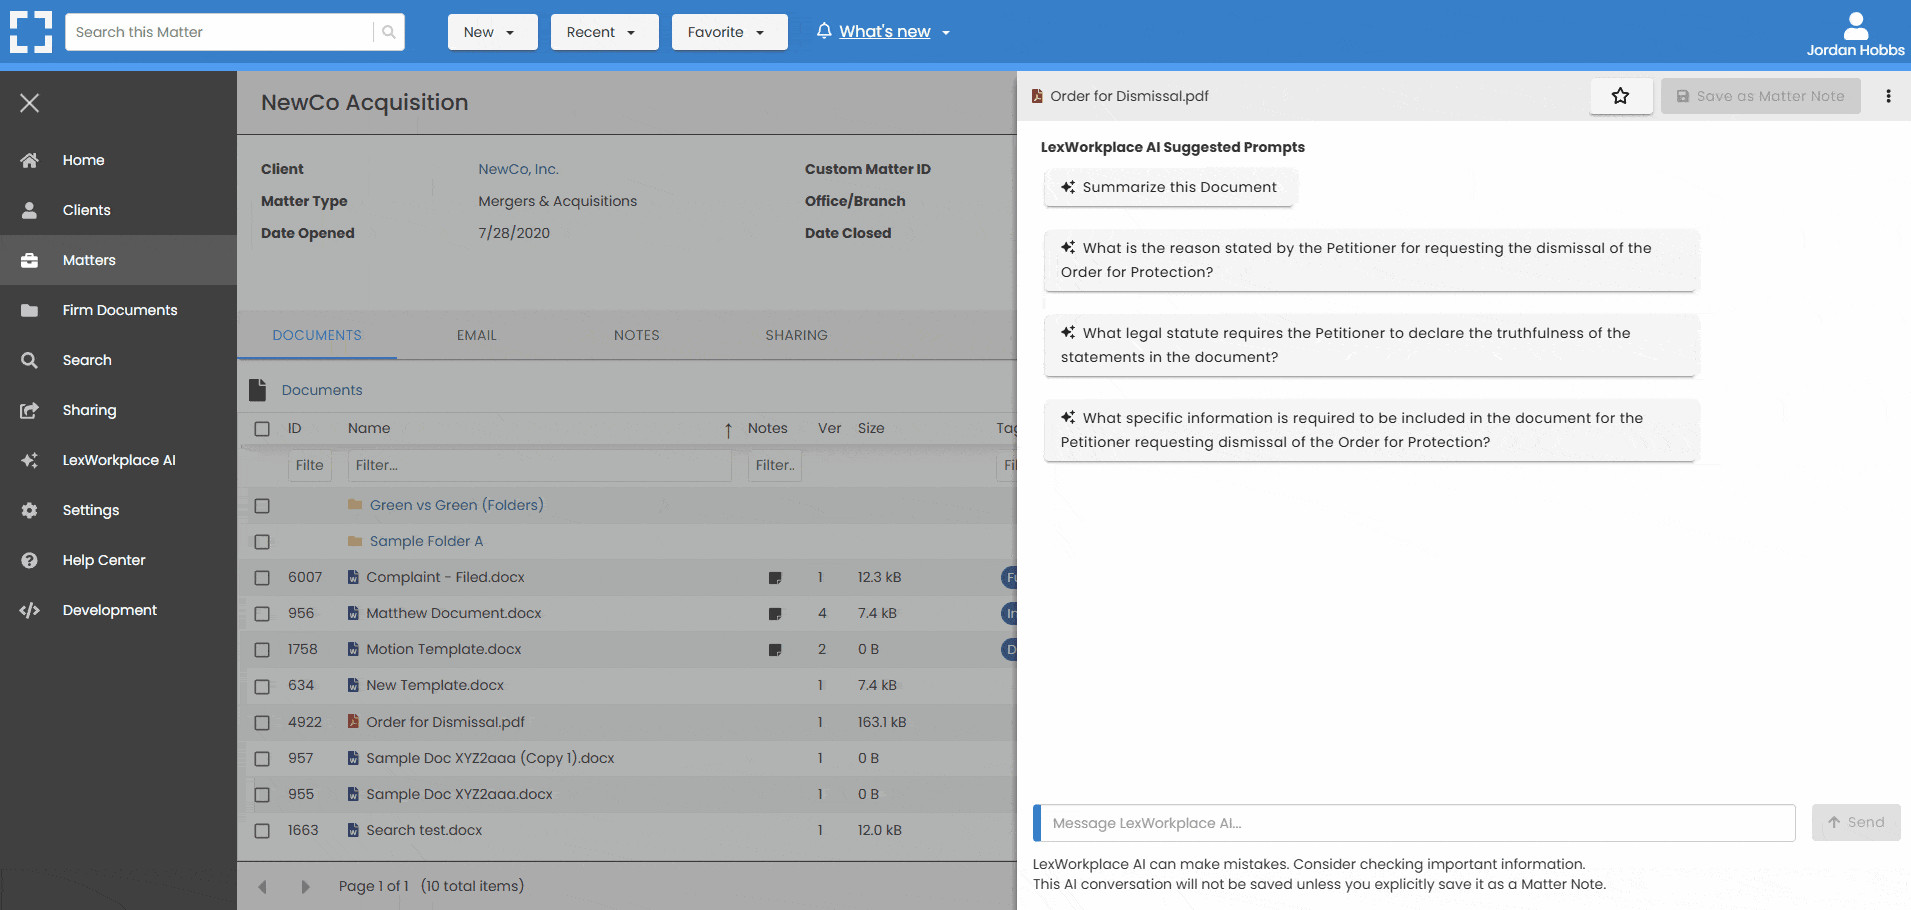Switch to the DOCUMENTS tab
Image resolution: width=1911 pixels, height=910 pixels.
click(317, 335)
